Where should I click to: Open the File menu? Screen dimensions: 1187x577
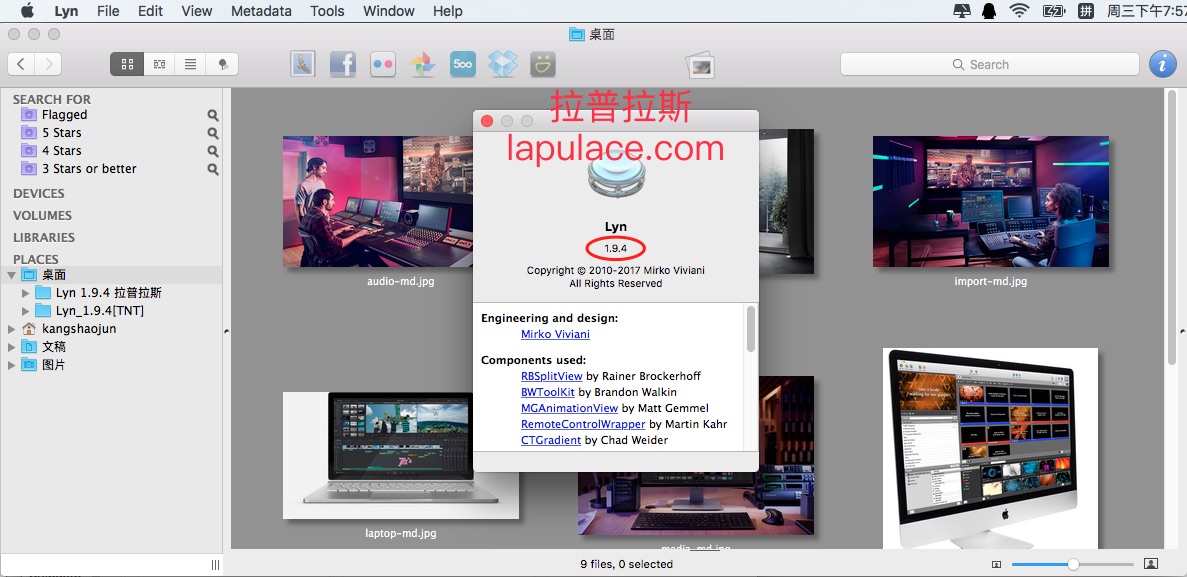[108, 11]
